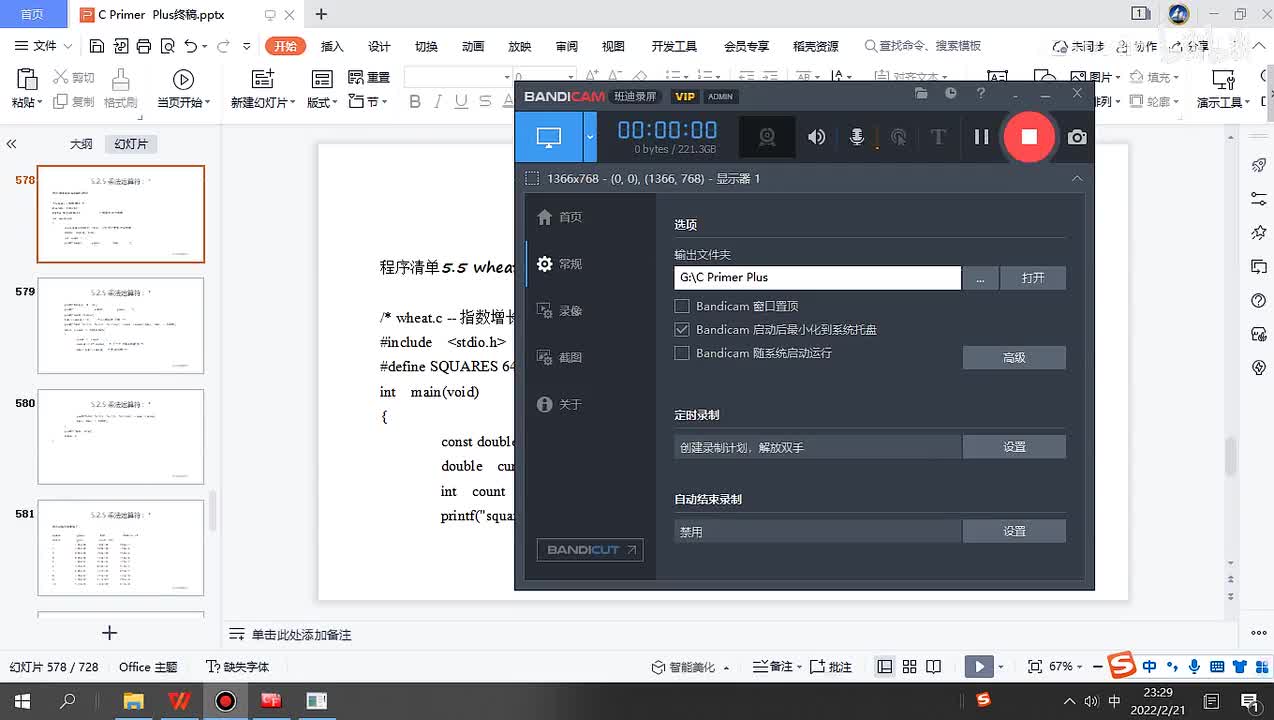Take a screenshot with Bandicam camera icon
This screenshot has width=1274, height=720.
click(1077, 137)
